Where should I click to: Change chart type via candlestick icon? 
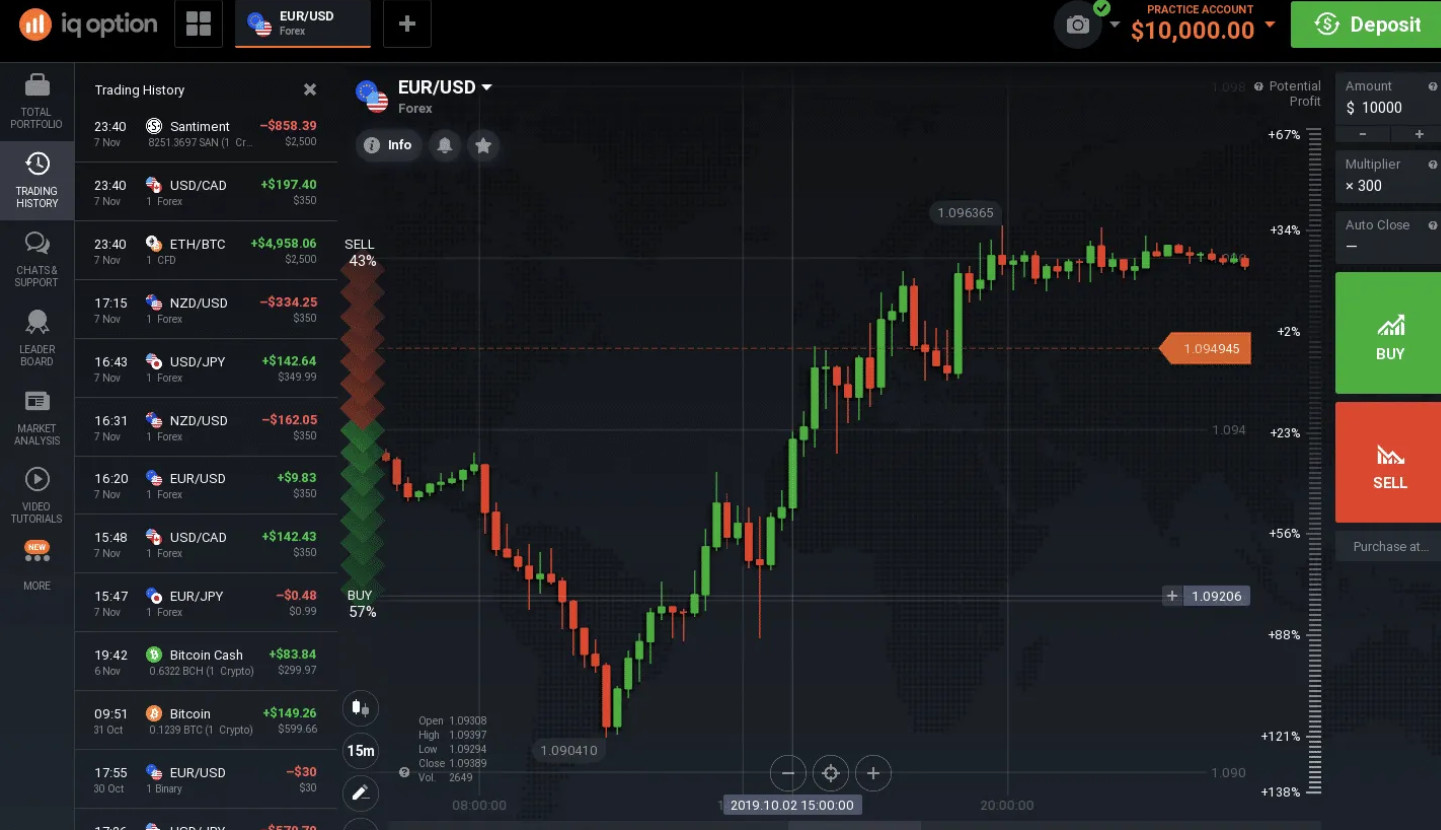pos(361,709)
